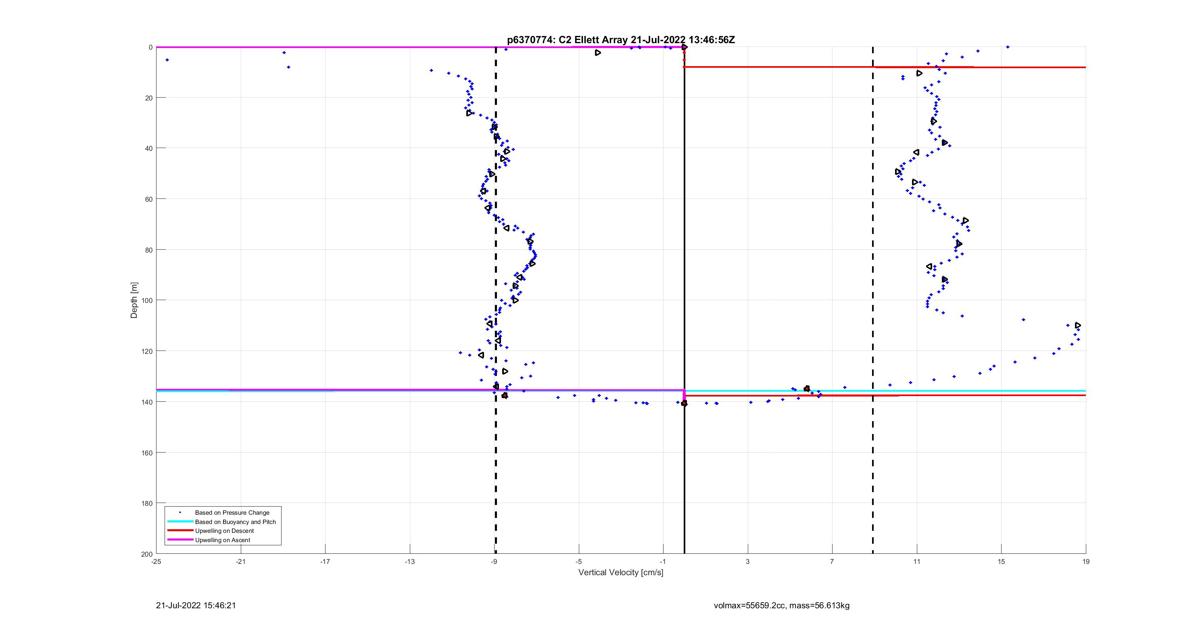Click x-axis tick label "11"
1200x622 pixels.
pyautogui.click(x=917, y=561)
